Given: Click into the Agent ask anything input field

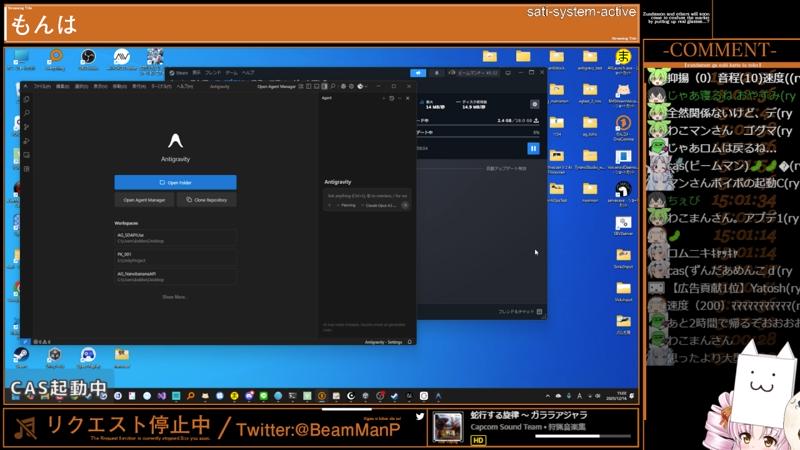Looking at the screenshot, I should 367,195.
